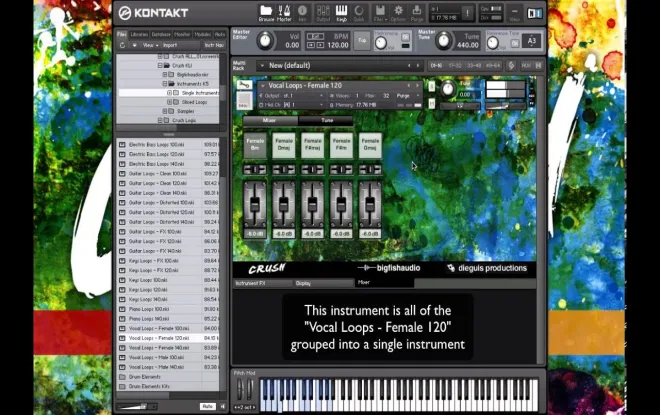Toggle the Reference Tone On button

(514, 43)
